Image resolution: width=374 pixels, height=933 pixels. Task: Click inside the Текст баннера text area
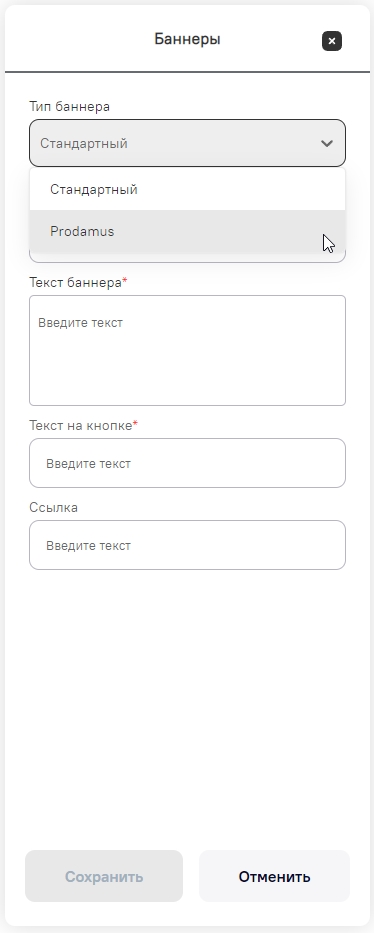tap(187, 350)
